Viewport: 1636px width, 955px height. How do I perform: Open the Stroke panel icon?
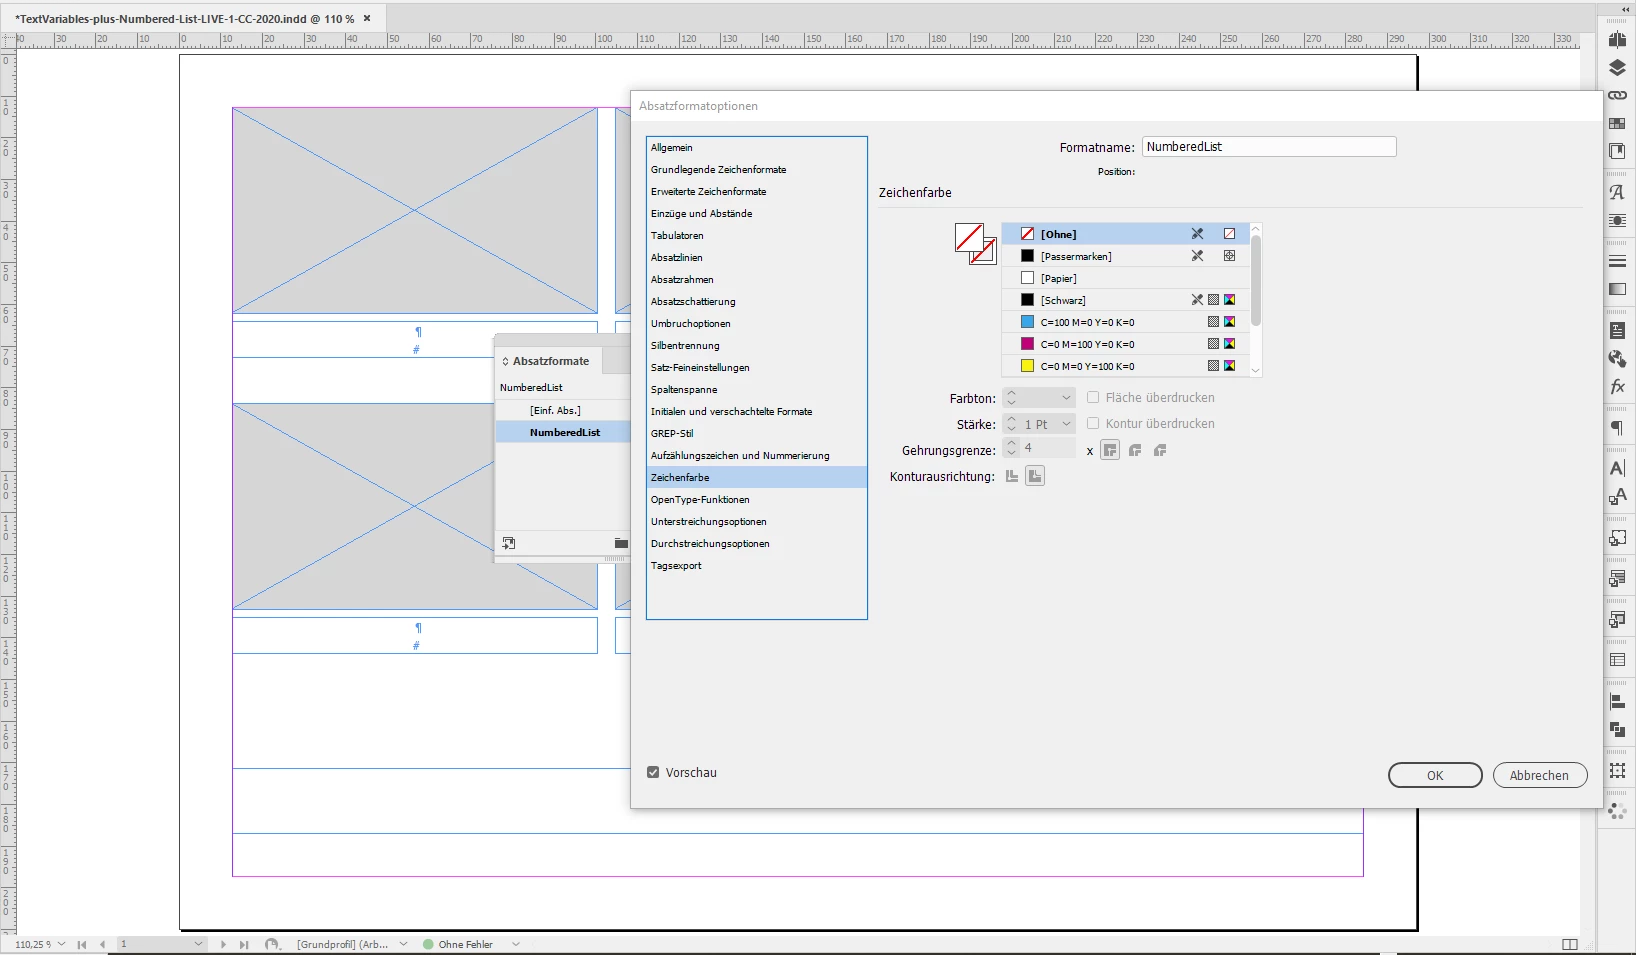1617,261
